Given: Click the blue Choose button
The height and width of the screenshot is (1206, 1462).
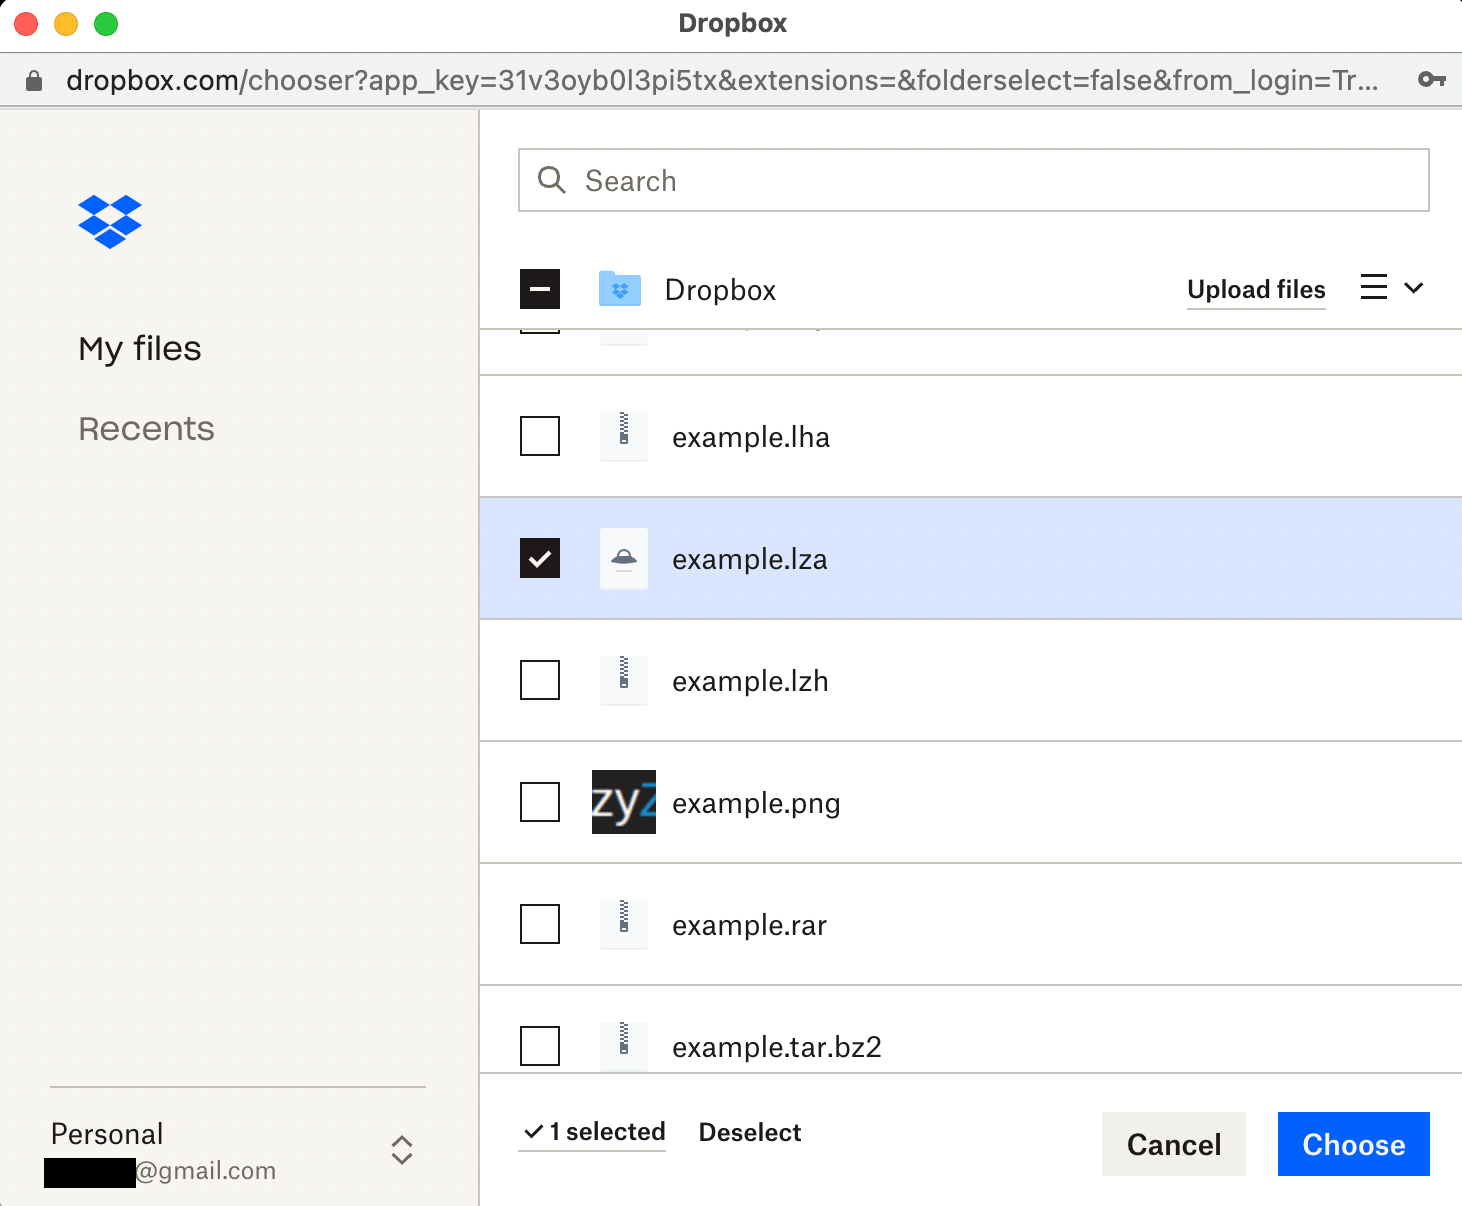Looking at the screenshot, I should click(x=1354, y=1144).
